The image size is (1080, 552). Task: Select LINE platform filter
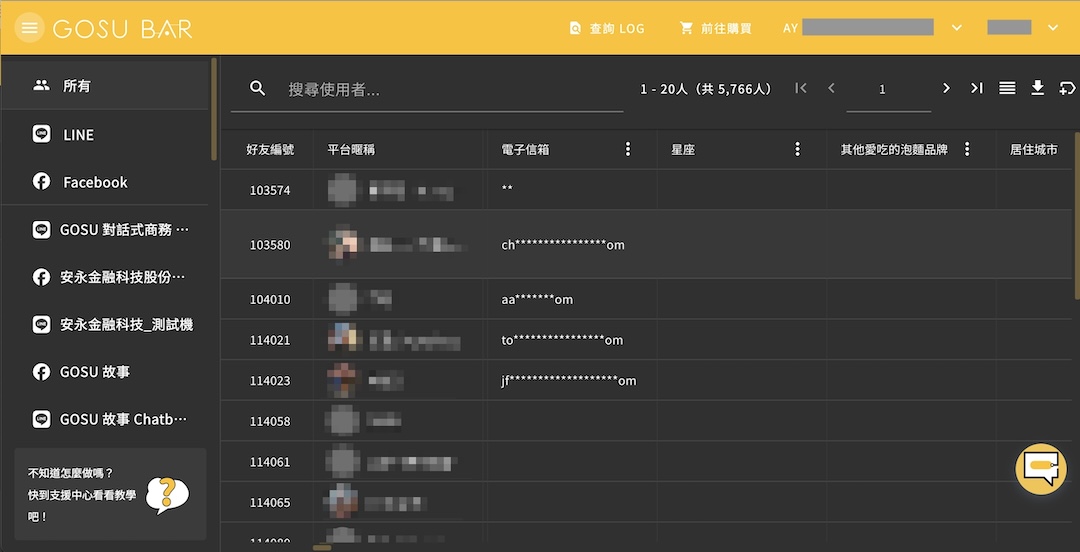[x=105, y=134]
